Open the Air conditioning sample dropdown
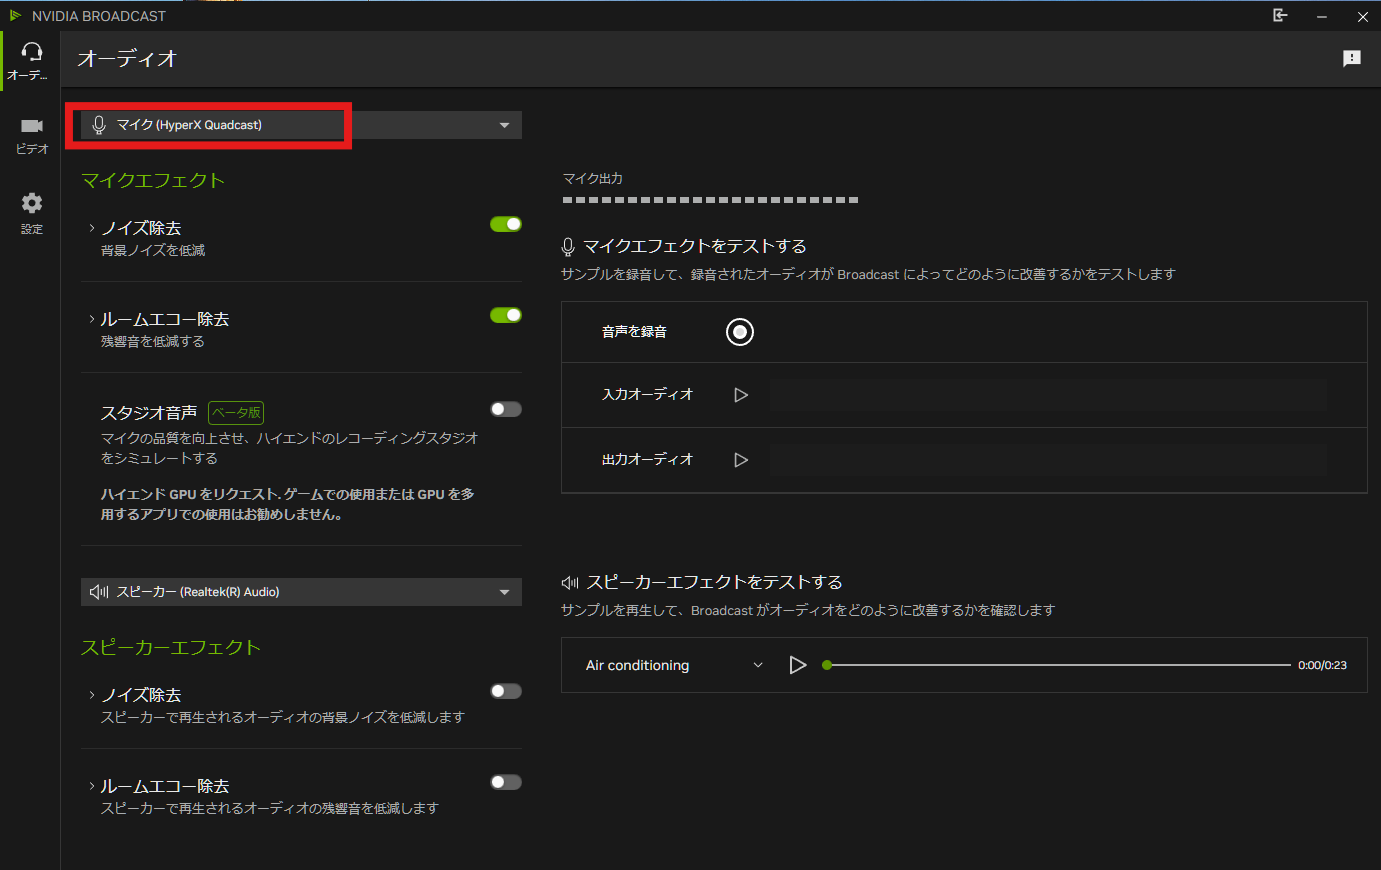Viewport: 1381px width, 870px height. coord(675,665)
